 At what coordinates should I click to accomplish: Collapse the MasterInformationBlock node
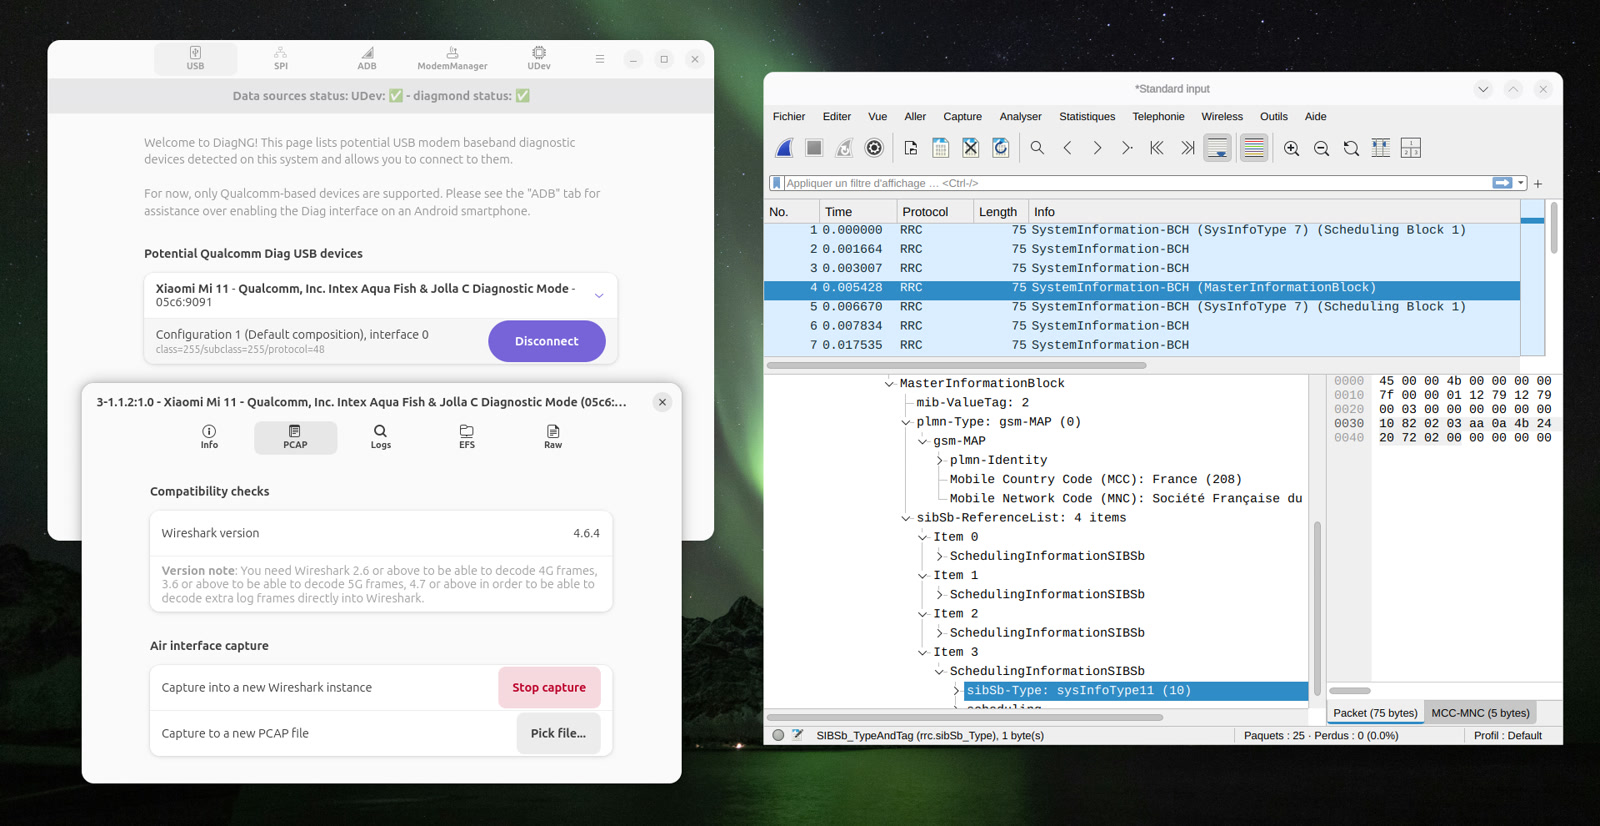tap(889, 383)
